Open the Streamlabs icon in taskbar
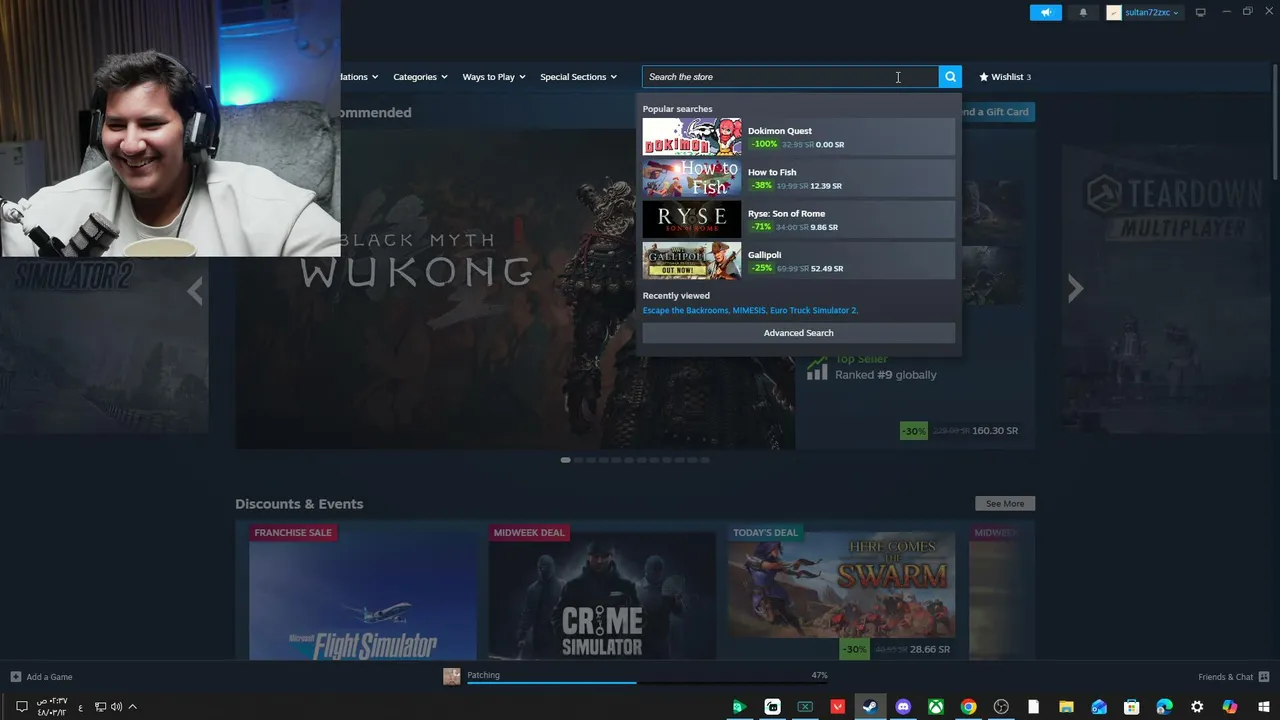1280x720 pixels. pos(772,707)
